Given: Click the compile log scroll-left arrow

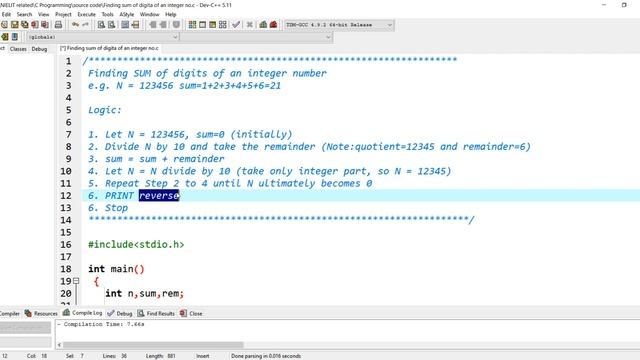Looking at the screenshot, I should click(59, 345).
